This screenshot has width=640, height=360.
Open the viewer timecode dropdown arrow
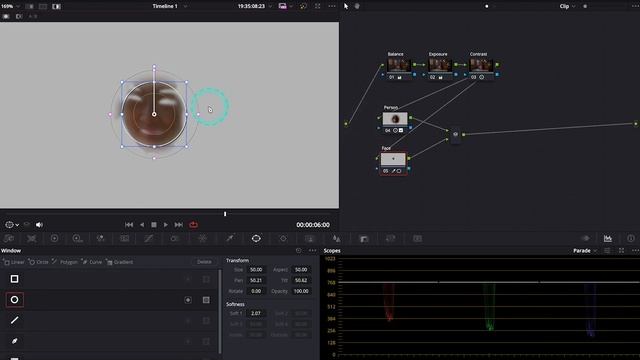[270, 6]
